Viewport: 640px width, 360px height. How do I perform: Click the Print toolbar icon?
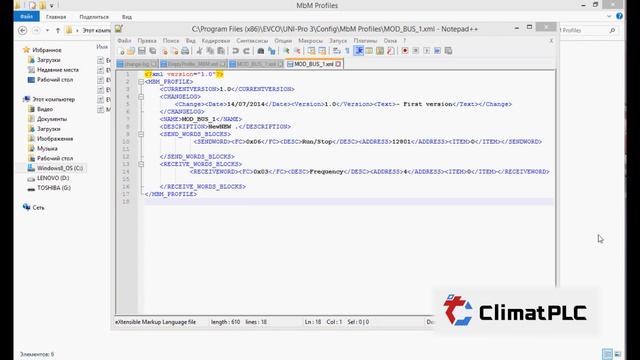pyautogui.click(x=185, y=51)
